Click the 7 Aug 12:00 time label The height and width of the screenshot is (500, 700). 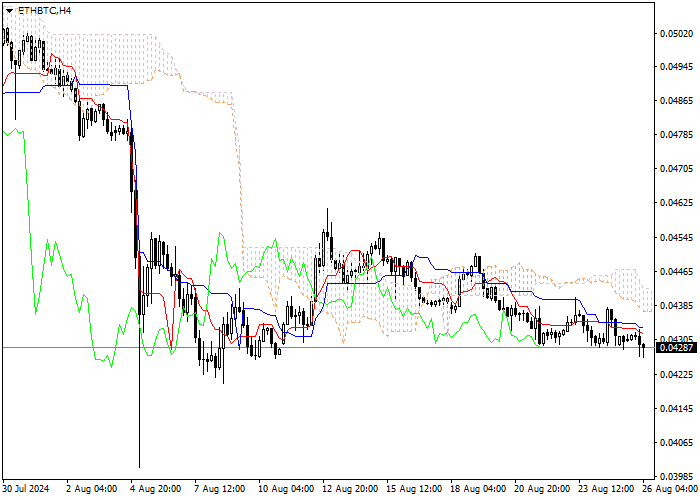[x=220, y=489]
